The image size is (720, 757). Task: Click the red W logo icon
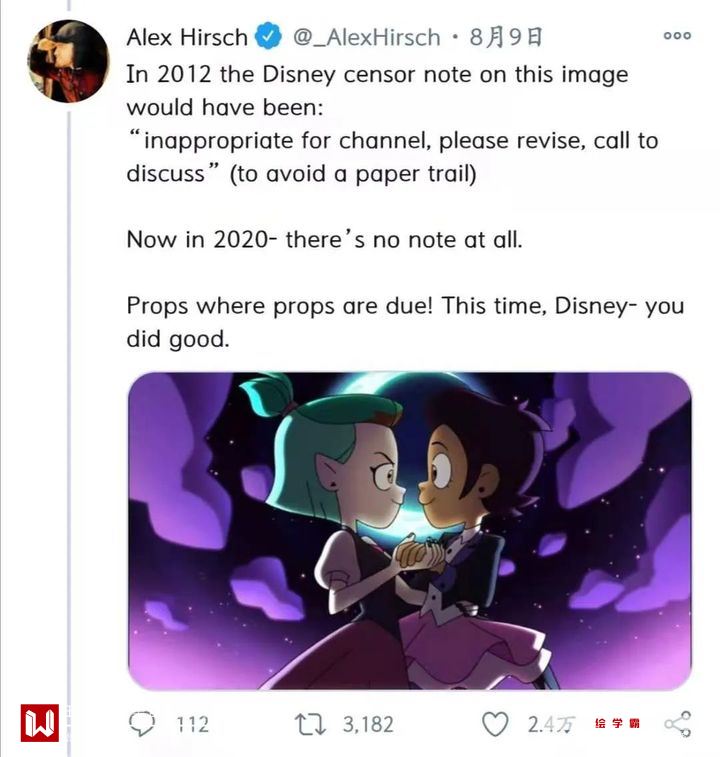(x=40, y=722)
